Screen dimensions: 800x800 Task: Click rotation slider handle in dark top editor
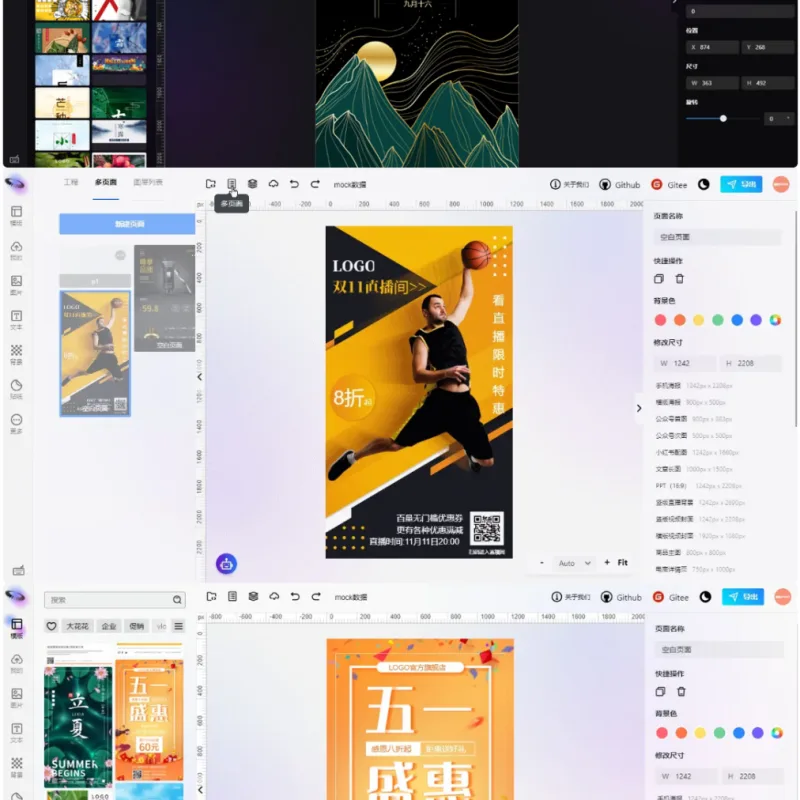coord(723,118)
